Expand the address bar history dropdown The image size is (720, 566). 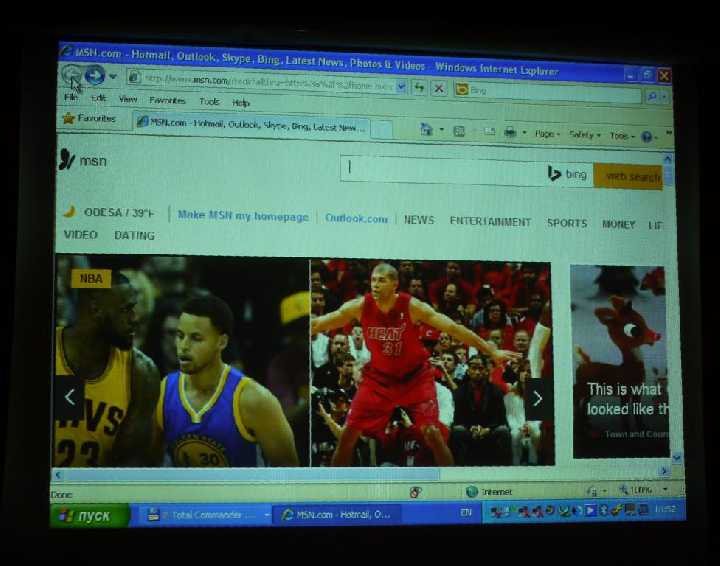pos(401,86)
